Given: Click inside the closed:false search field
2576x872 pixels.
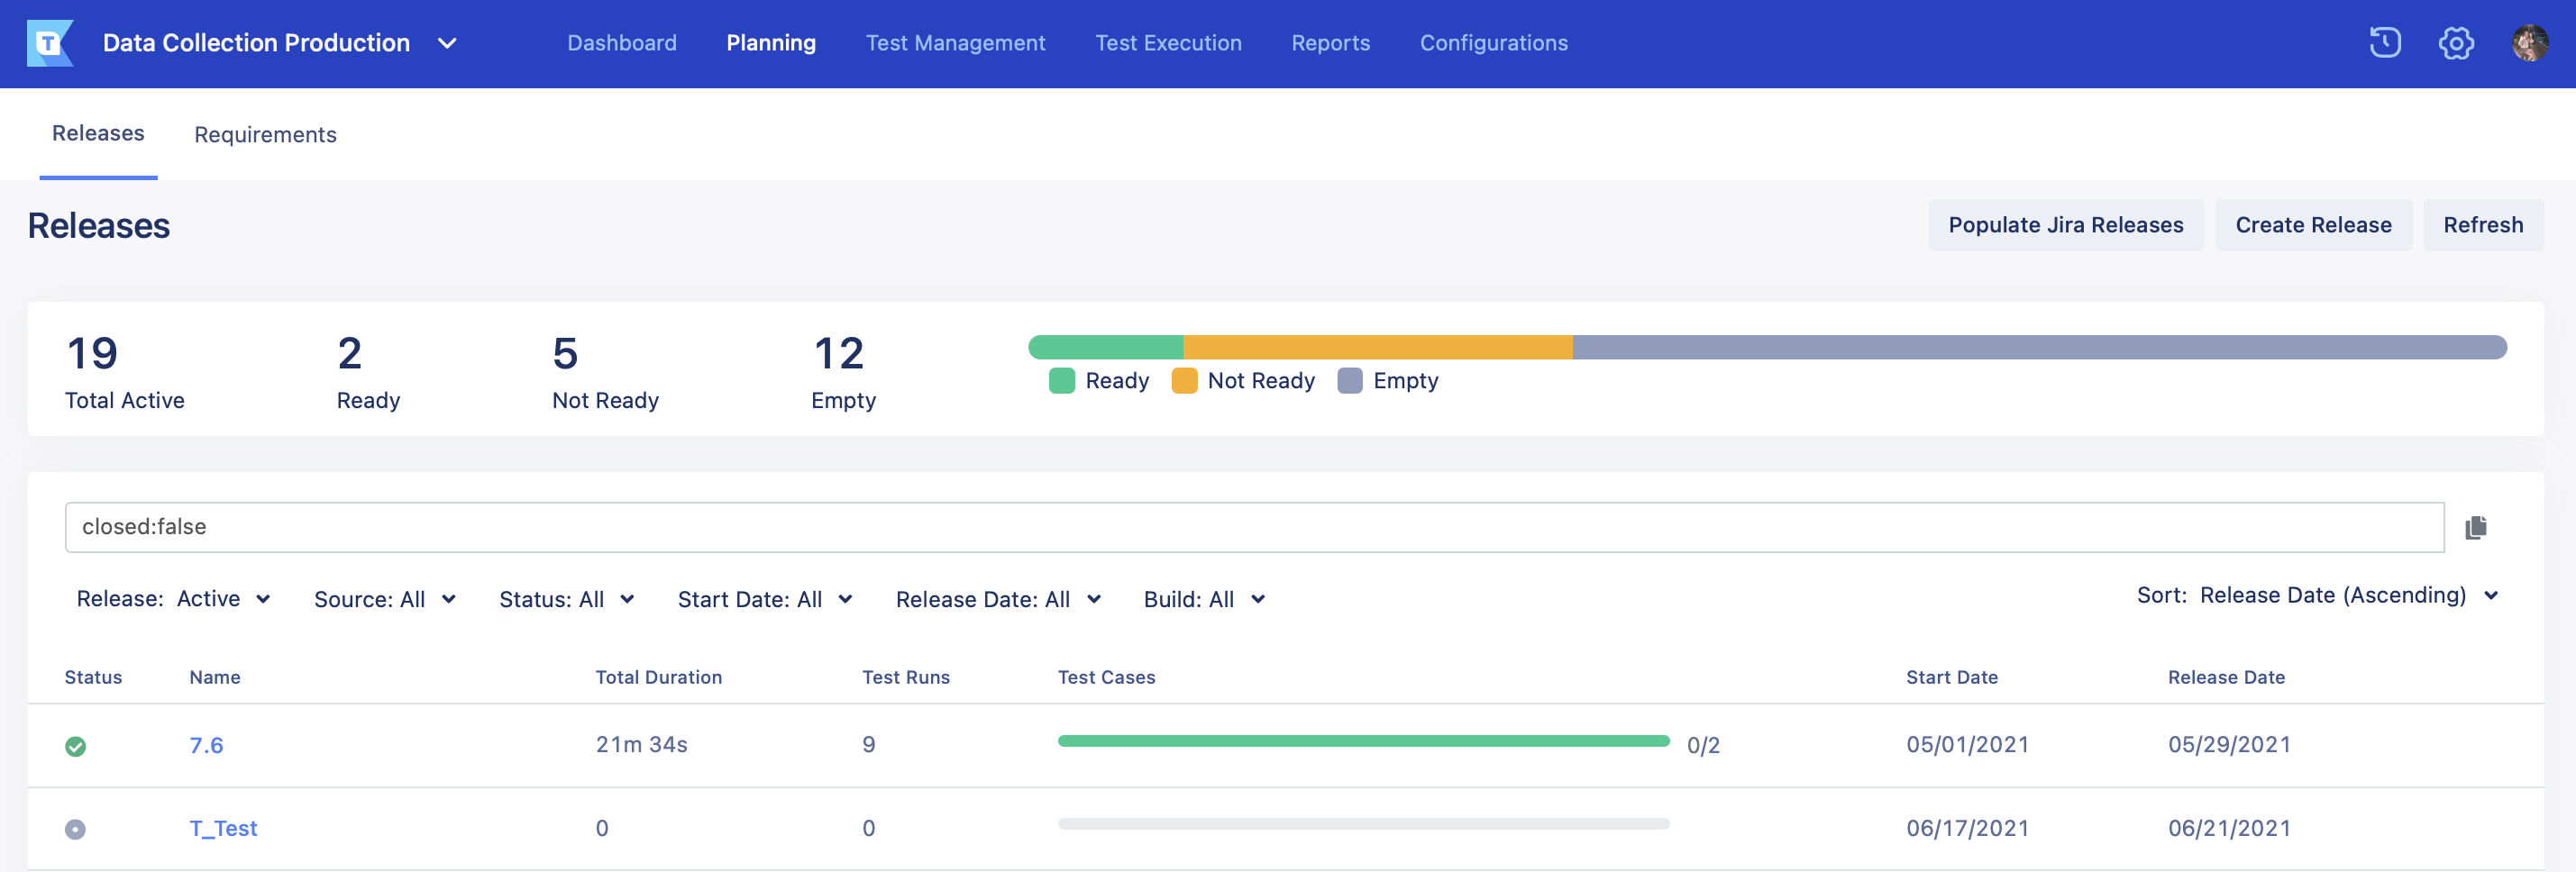Looking at the screenshot, I should (600, 527).
